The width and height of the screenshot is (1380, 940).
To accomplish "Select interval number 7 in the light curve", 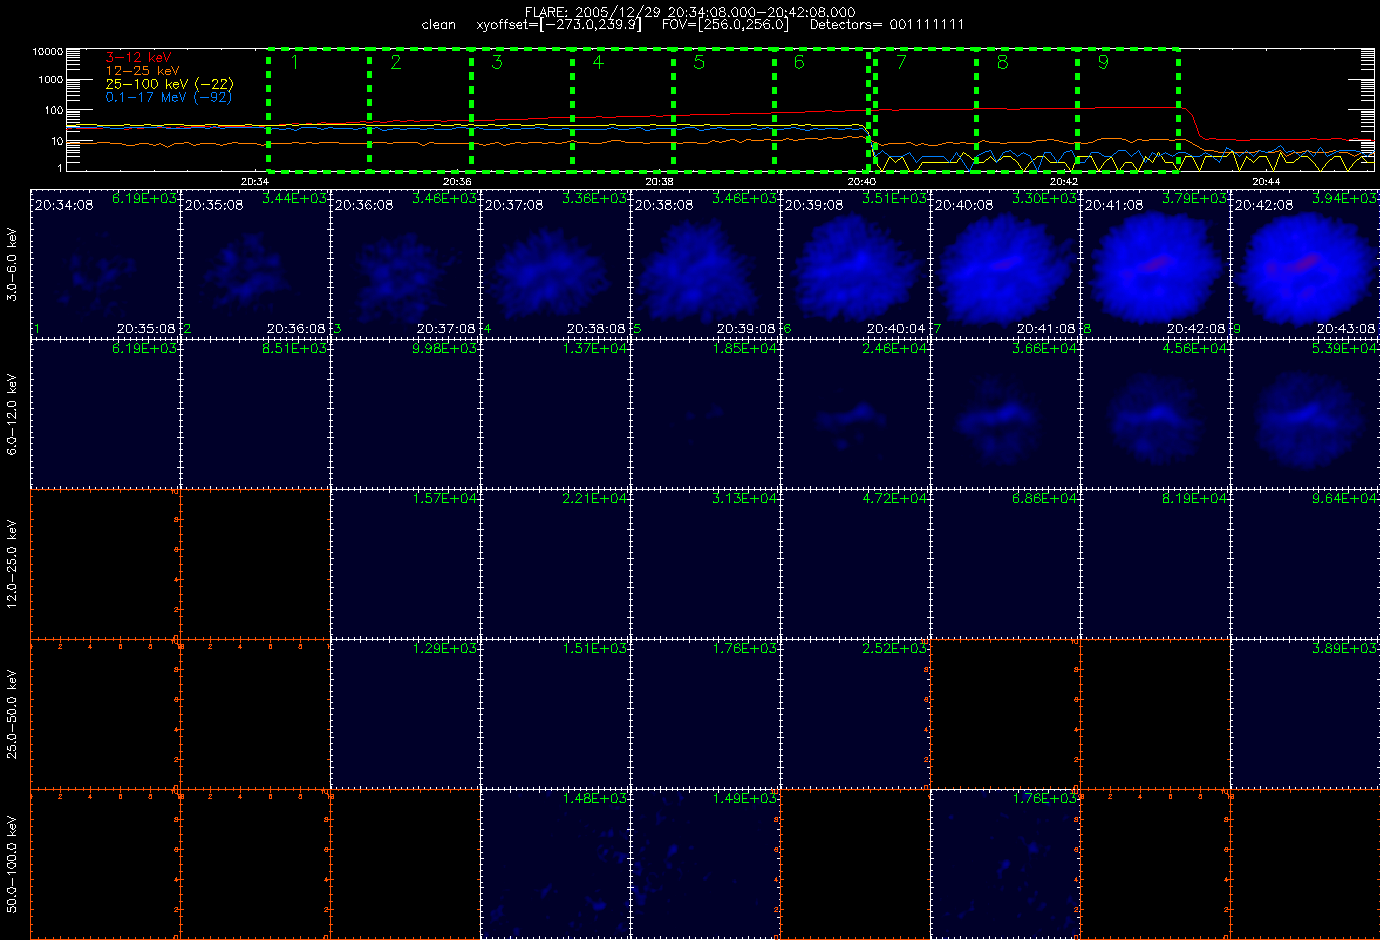I will pos(901,62).
